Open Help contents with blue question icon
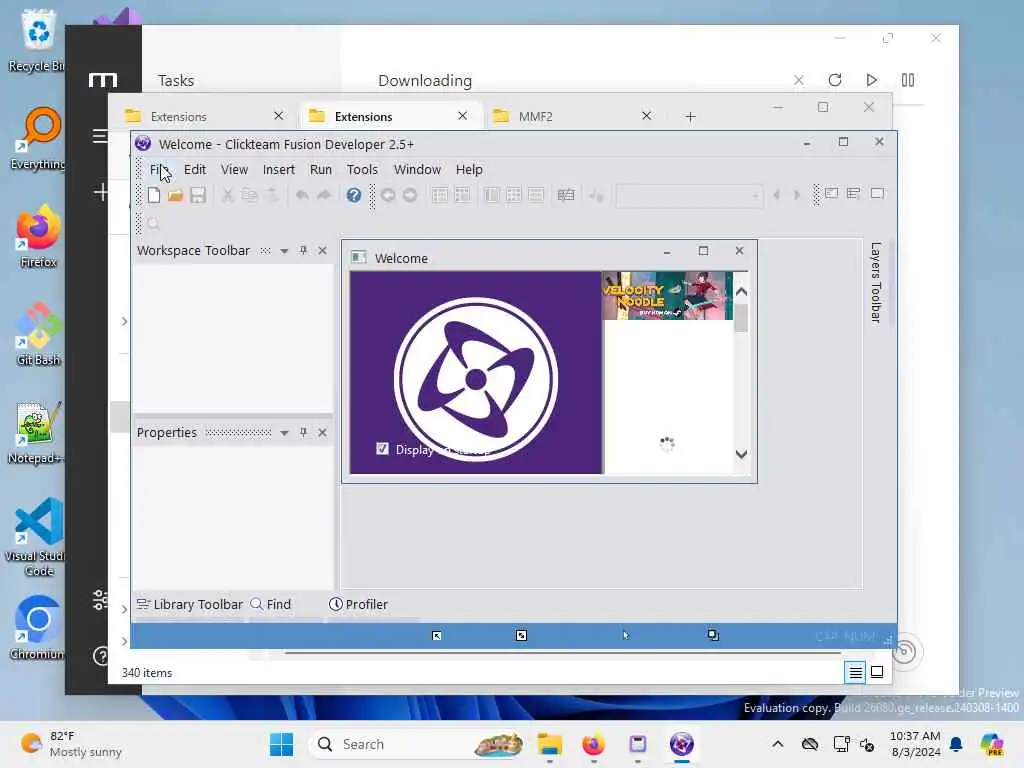This screenshot has width=1024, height=768. coord(354,195)
